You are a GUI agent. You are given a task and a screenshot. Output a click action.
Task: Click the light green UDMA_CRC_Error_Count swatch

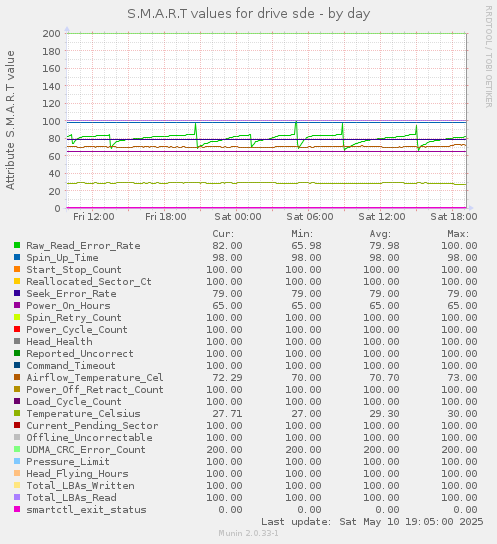pyautogui.click(x=17, y=449)
